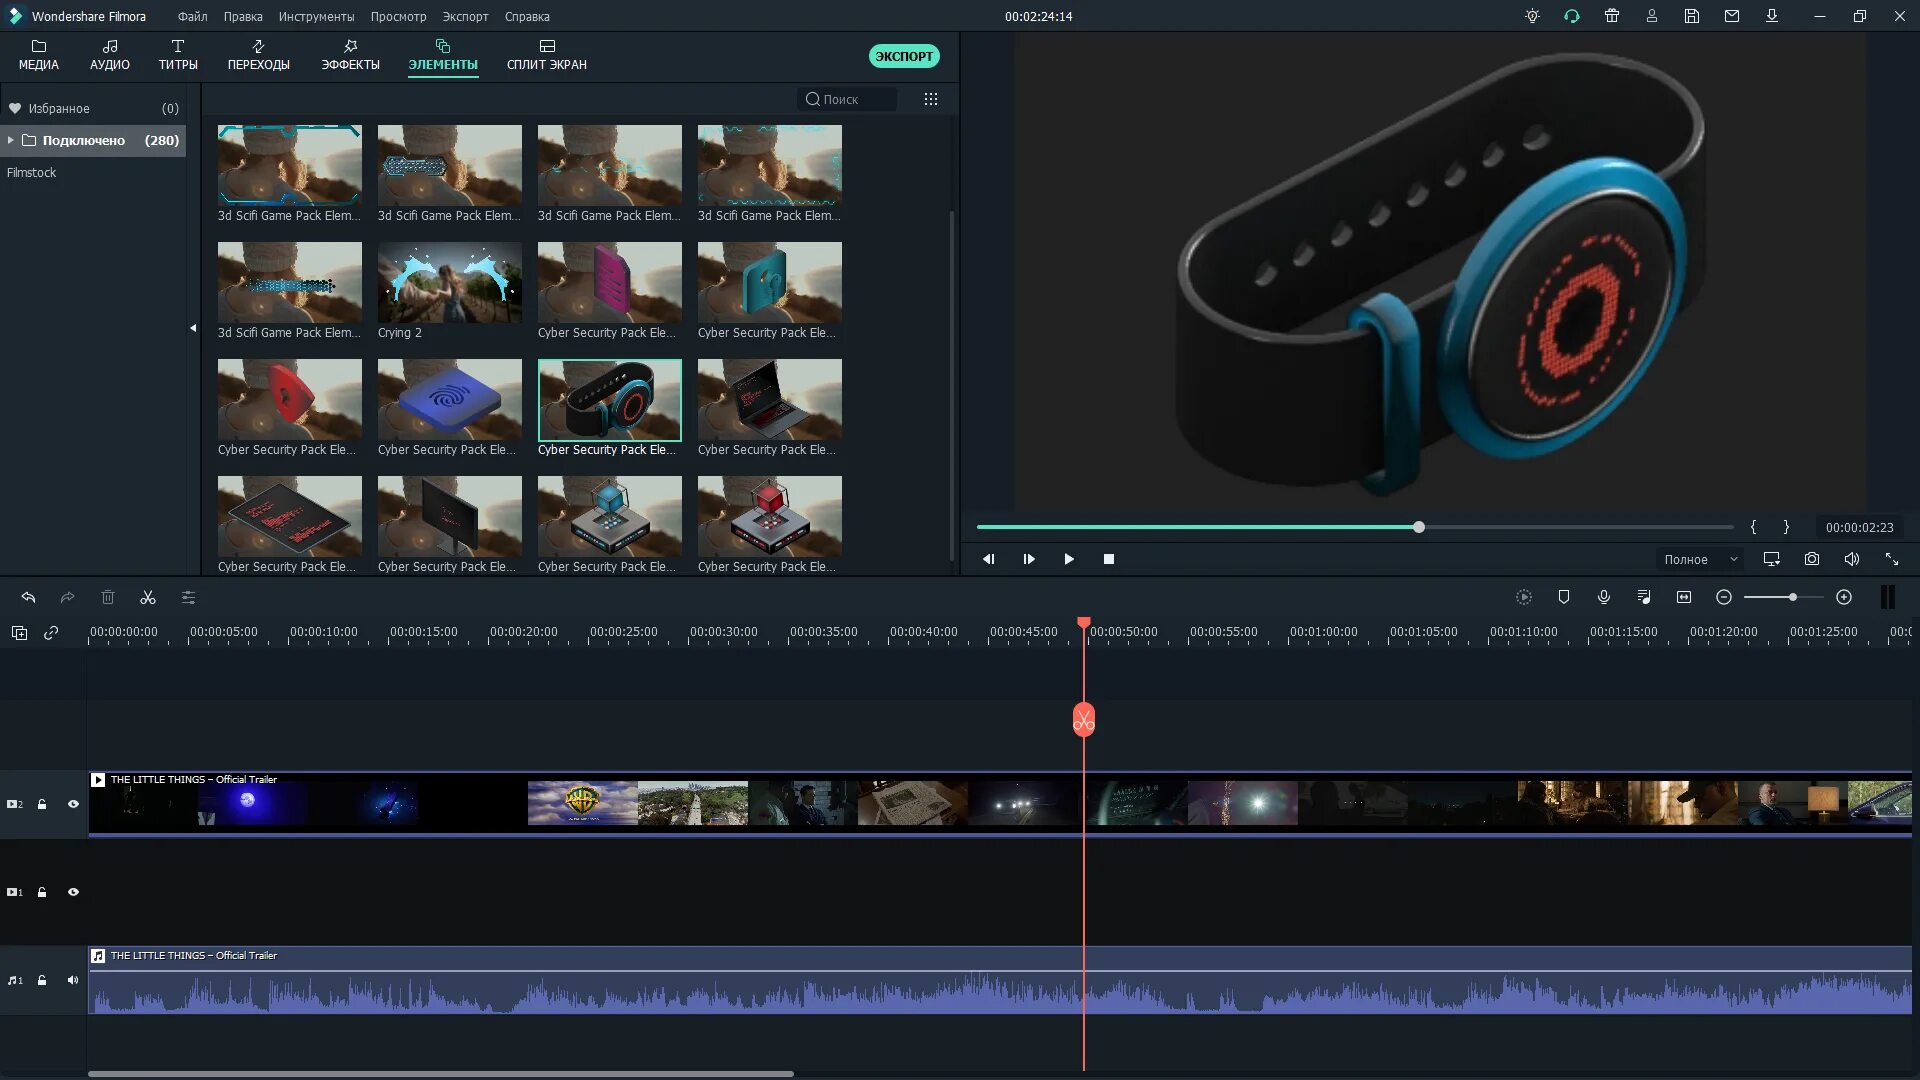Toggle eye/visibility on video track V2
Screen dimensions: 1920x1080
pos(73,804)
